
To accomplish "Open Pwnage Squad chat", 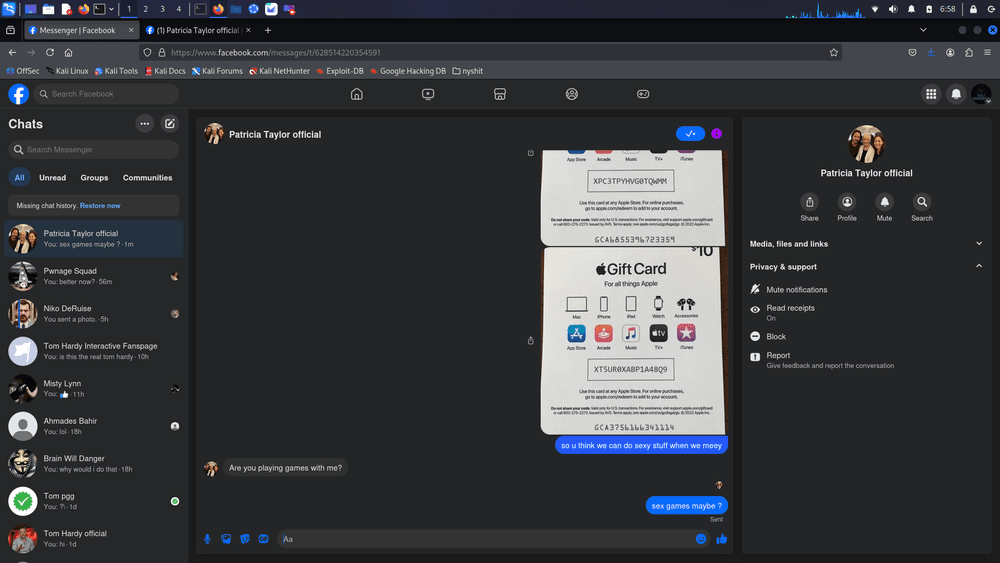I will [94, 276].
